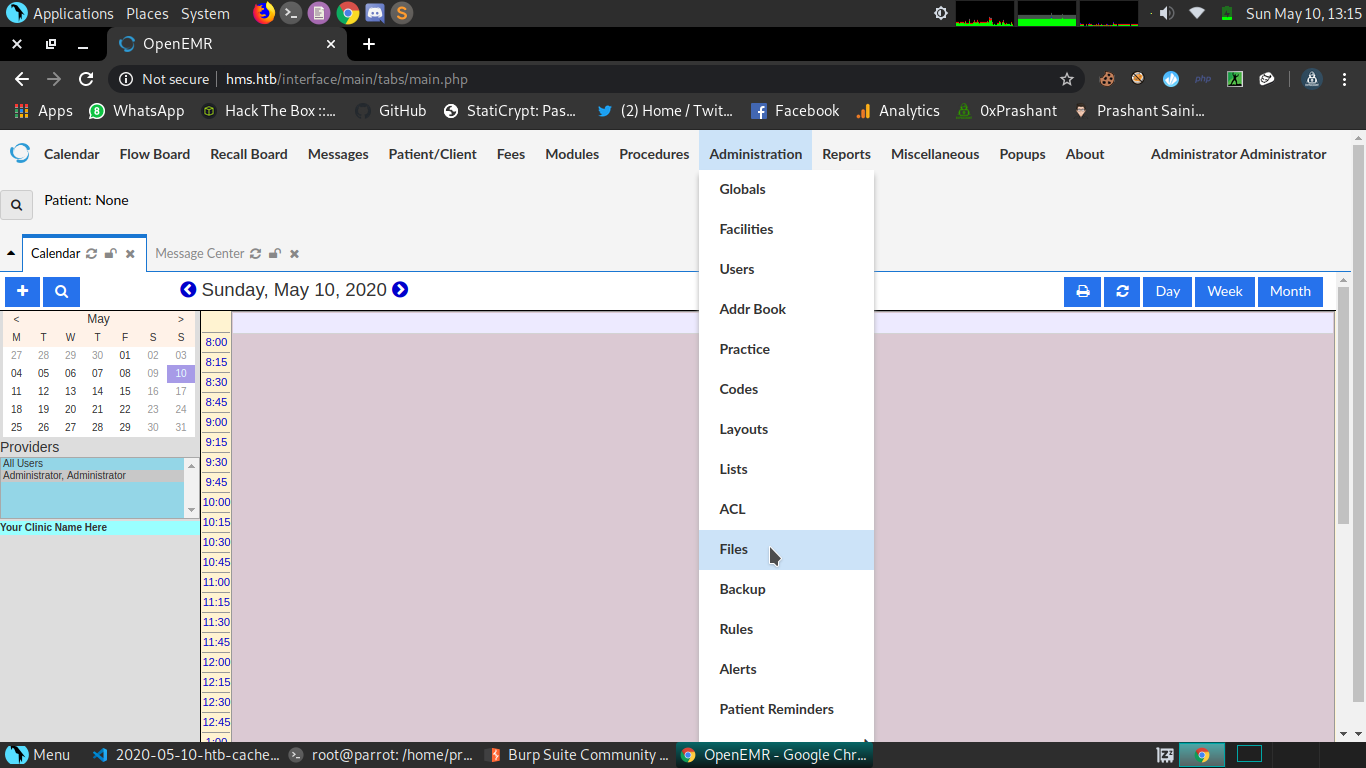The height and width of the screenshot is (768, 1366).
Task: Refresh the Message Center tab
Action: pos(256,254)
